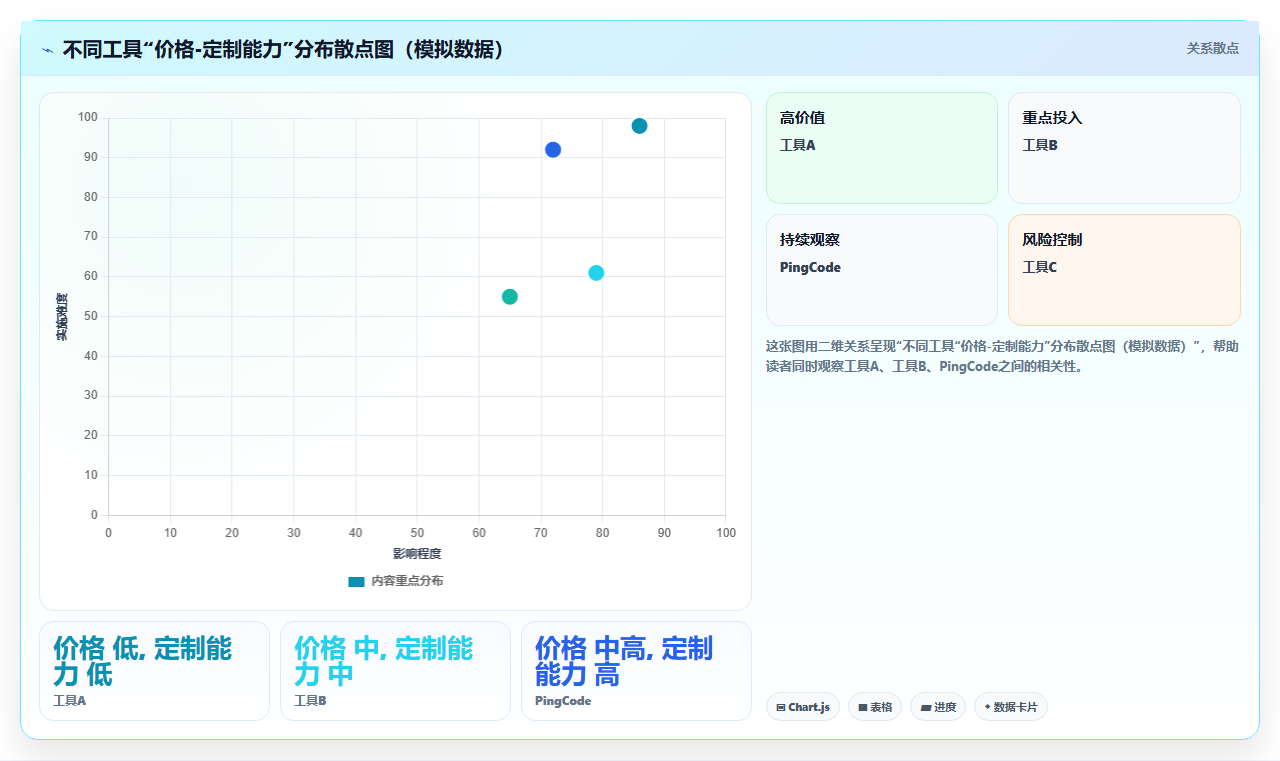Click the lightning bolt icon in header
The height and width of the screenshot is (761, 1280).
[x=47, y=50]
